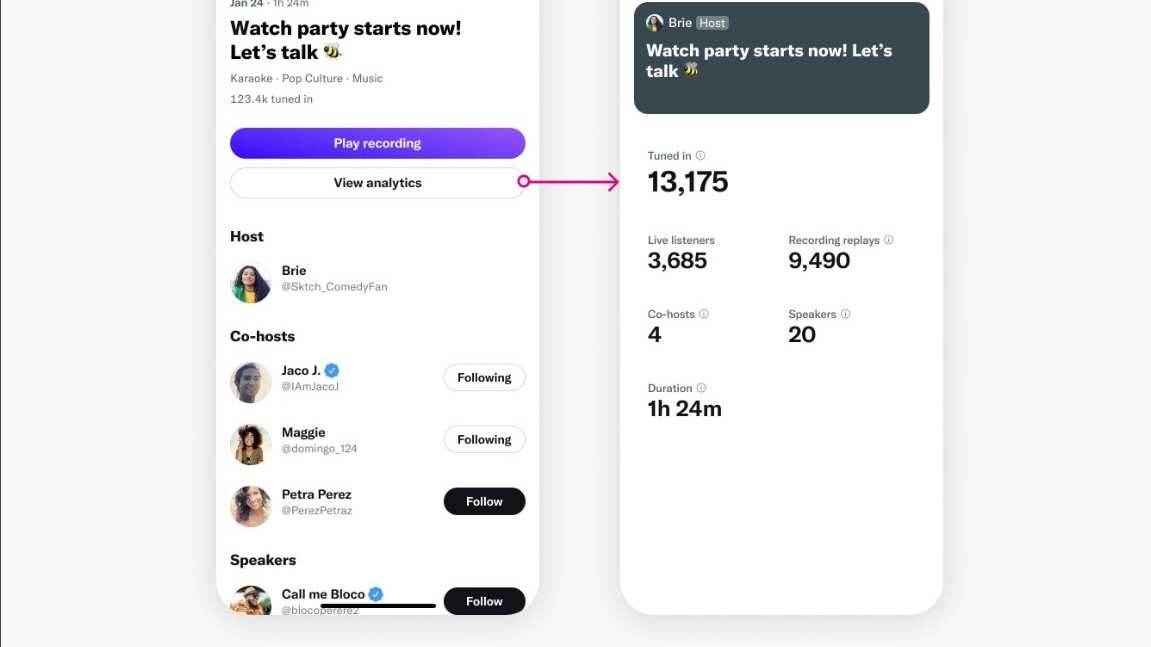
Task: Toggle Following for Jaco J.
Action: coord(484,378)
